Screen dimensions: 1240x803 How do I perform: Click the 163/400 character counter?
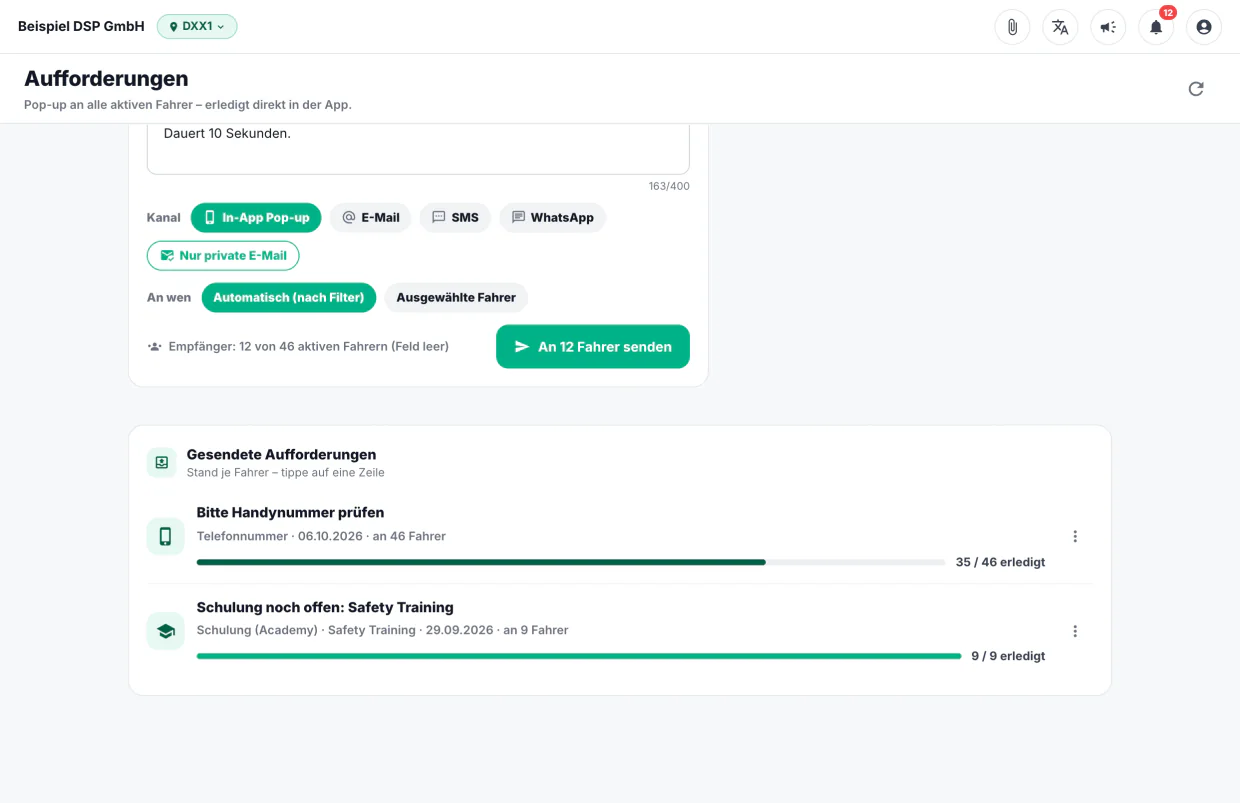[x=669, y=186]
